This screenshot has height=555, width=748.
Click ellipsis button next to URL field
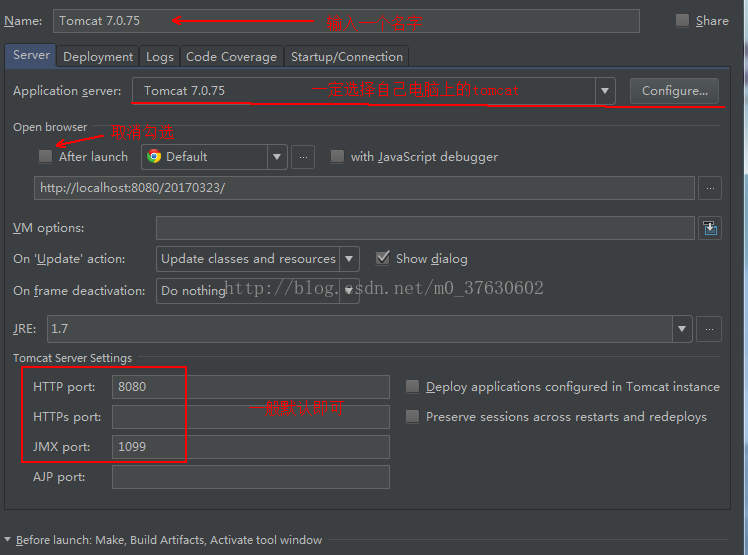[x=710, y=188]
